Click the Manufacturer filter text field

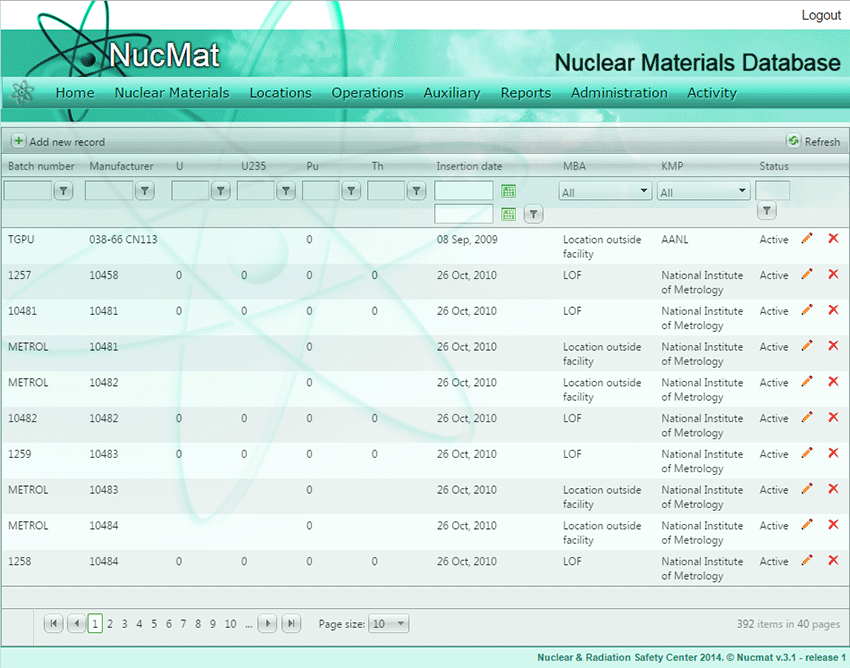coord(109,190)
